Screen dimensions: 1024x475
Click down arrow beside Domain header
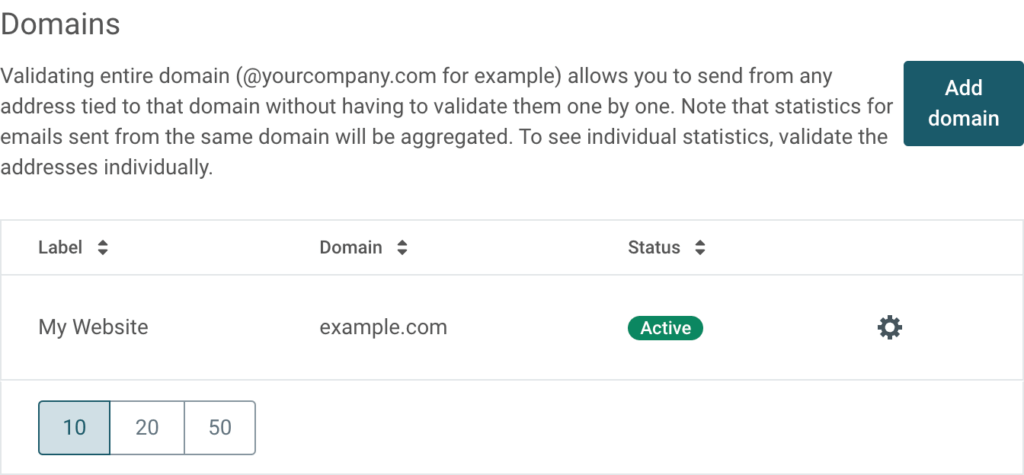pos(402,253)
